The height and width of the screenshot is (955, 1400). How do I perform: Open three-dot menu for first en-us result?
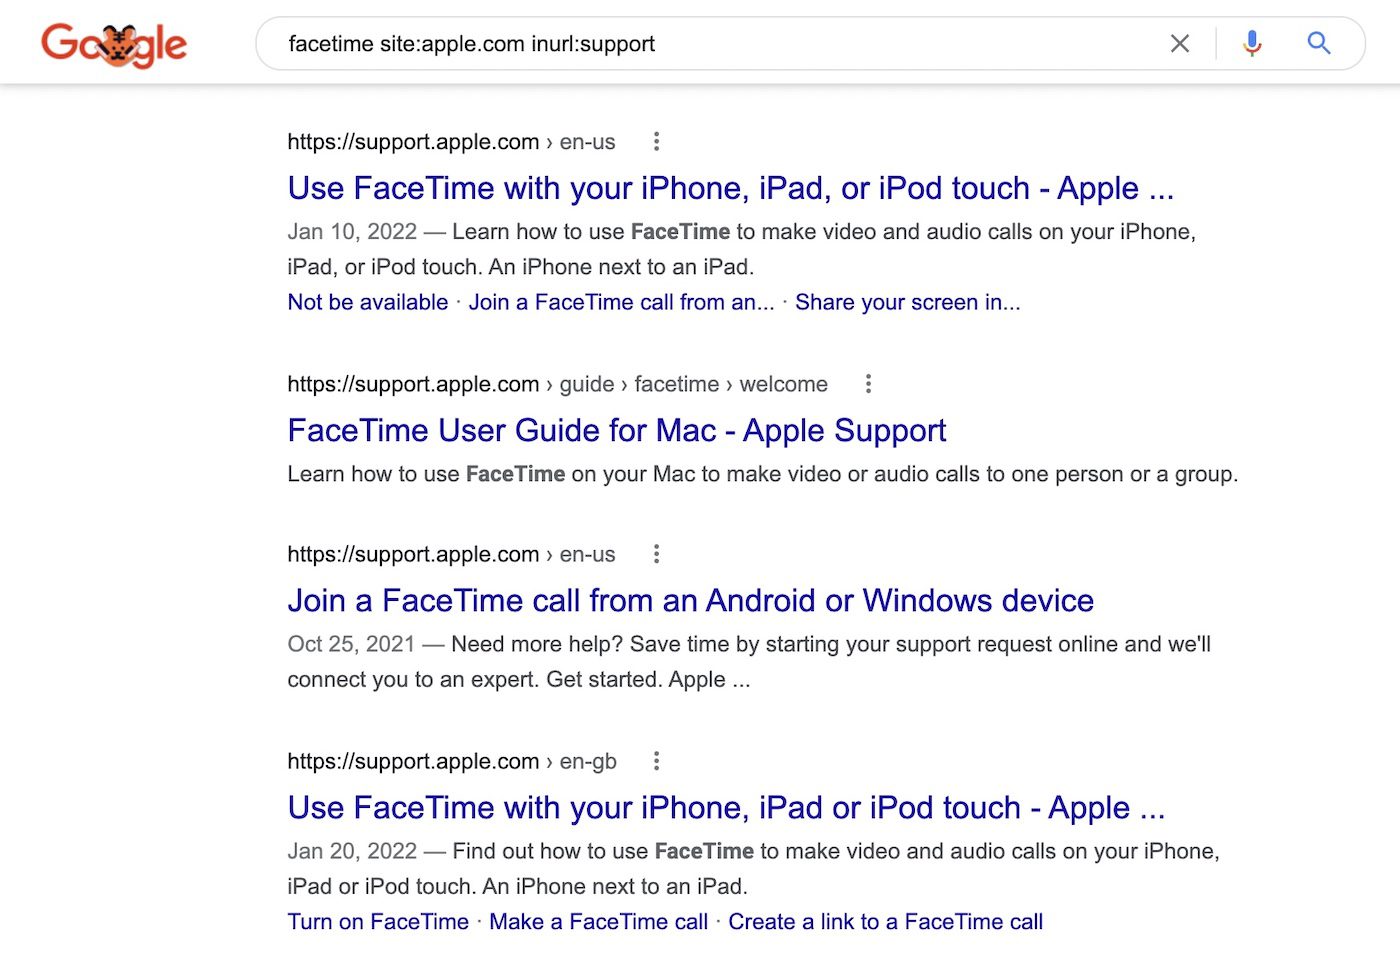(x=656, y=142)
